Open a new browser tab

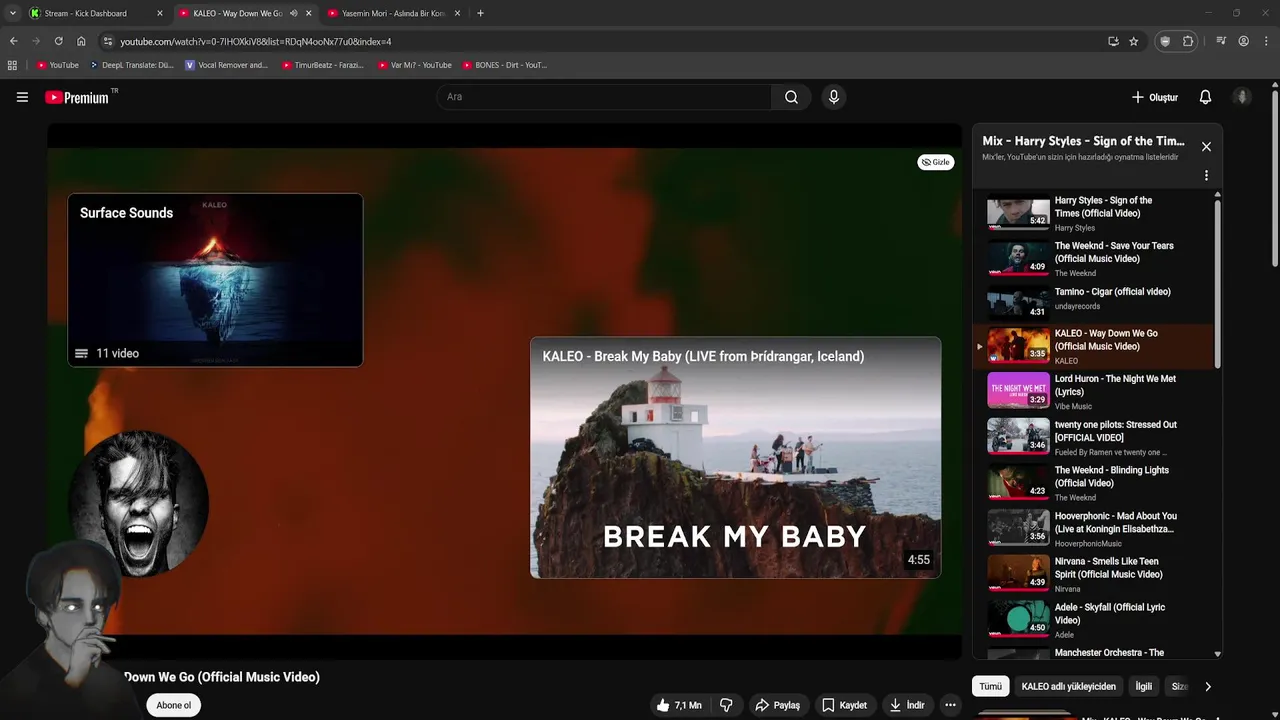[x=480, y=13]
